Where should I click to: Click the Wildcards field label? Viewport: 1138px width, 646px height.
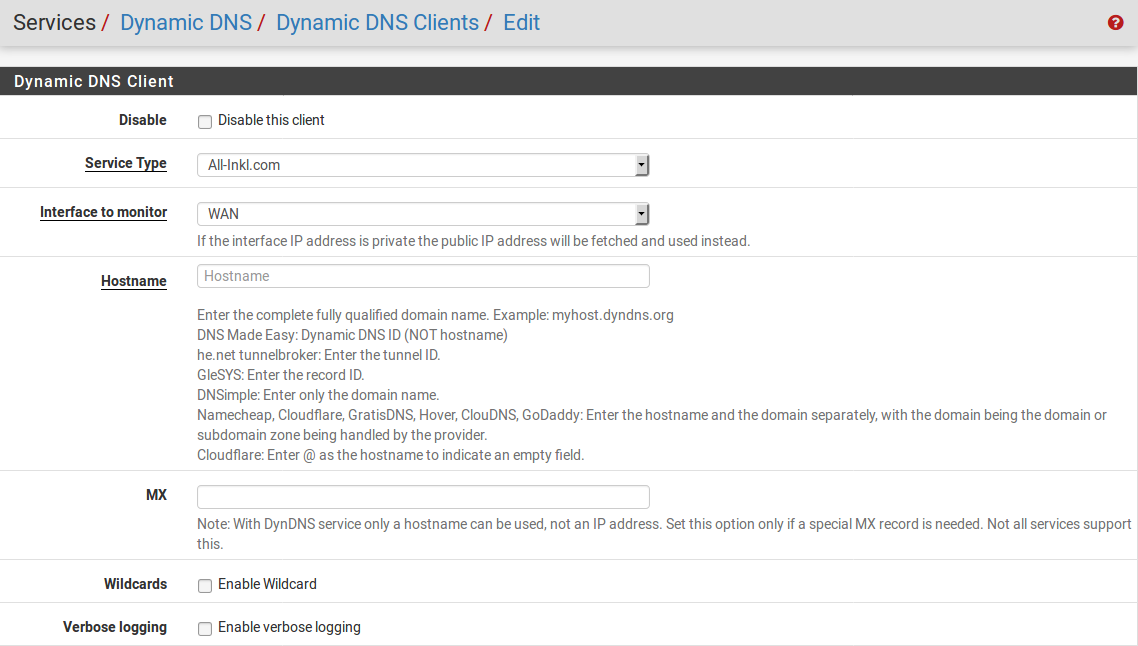click(135, 584)
